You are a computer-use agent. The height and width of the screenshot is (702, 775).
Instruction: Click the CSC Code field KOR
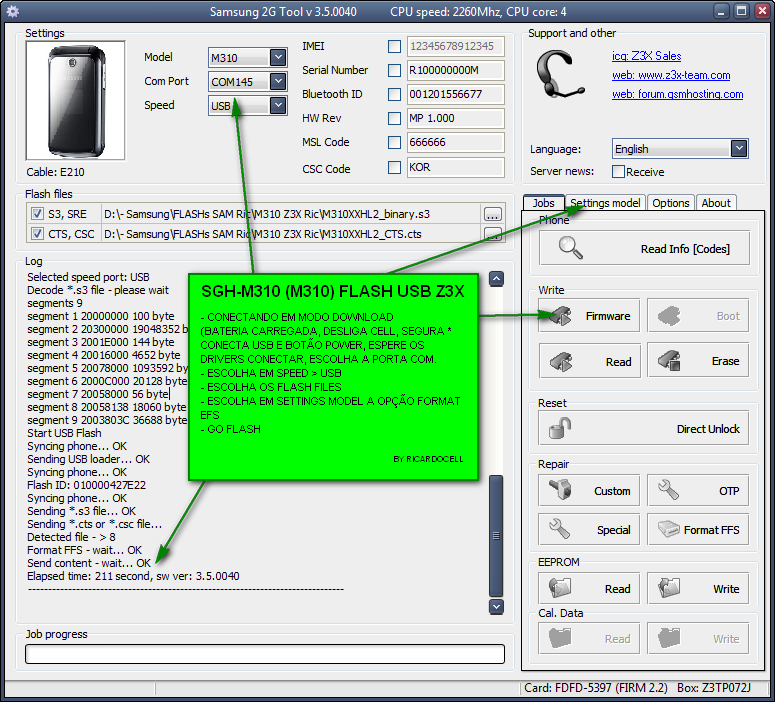456,167
